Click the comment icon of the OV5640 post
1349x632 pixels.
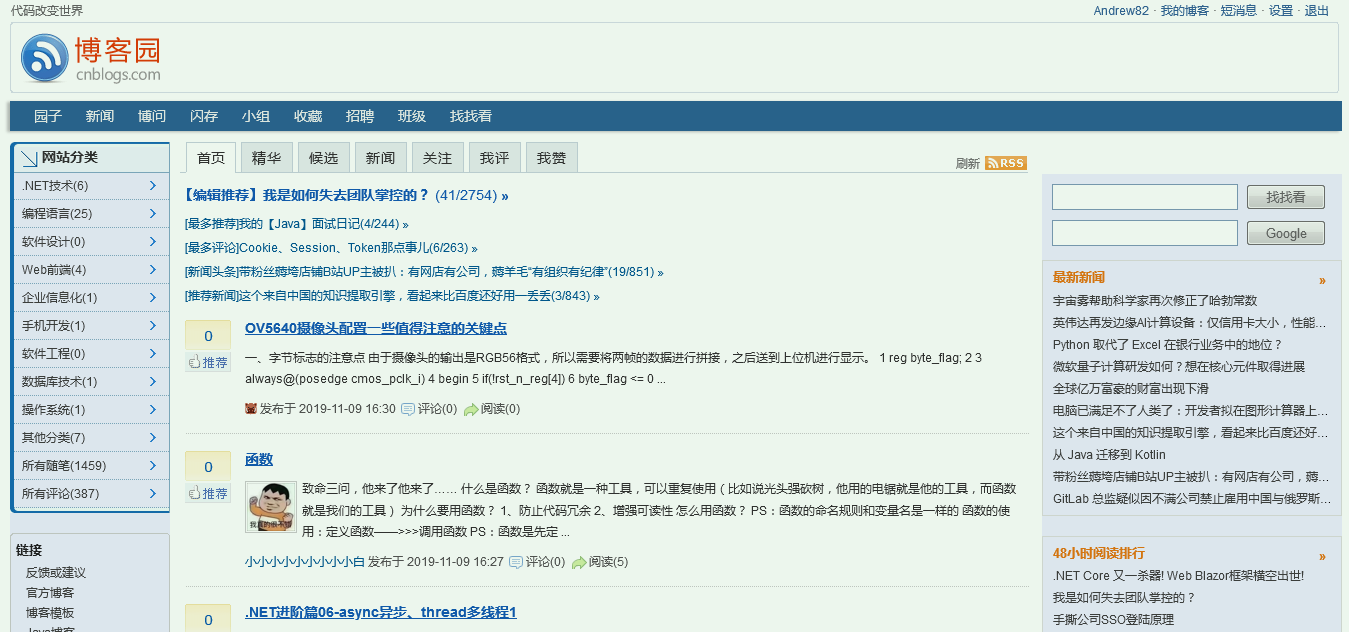pos(407,409)
